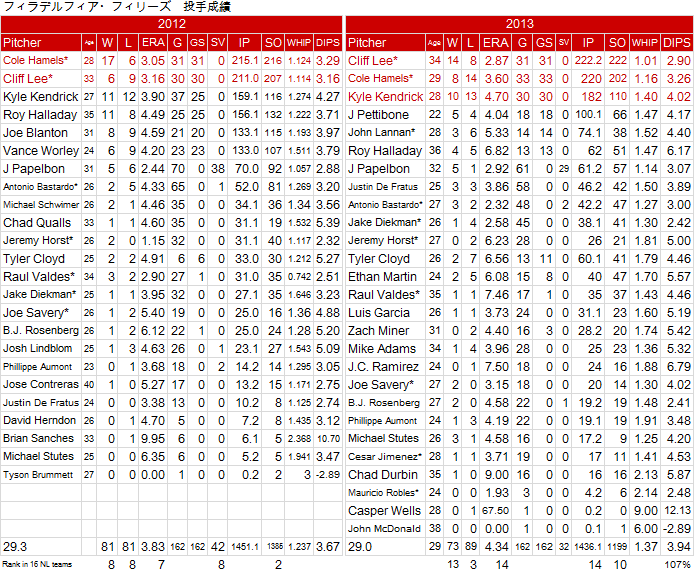
Task: Click J Pettibone pitcher name
Action: (x=378, y=115)
